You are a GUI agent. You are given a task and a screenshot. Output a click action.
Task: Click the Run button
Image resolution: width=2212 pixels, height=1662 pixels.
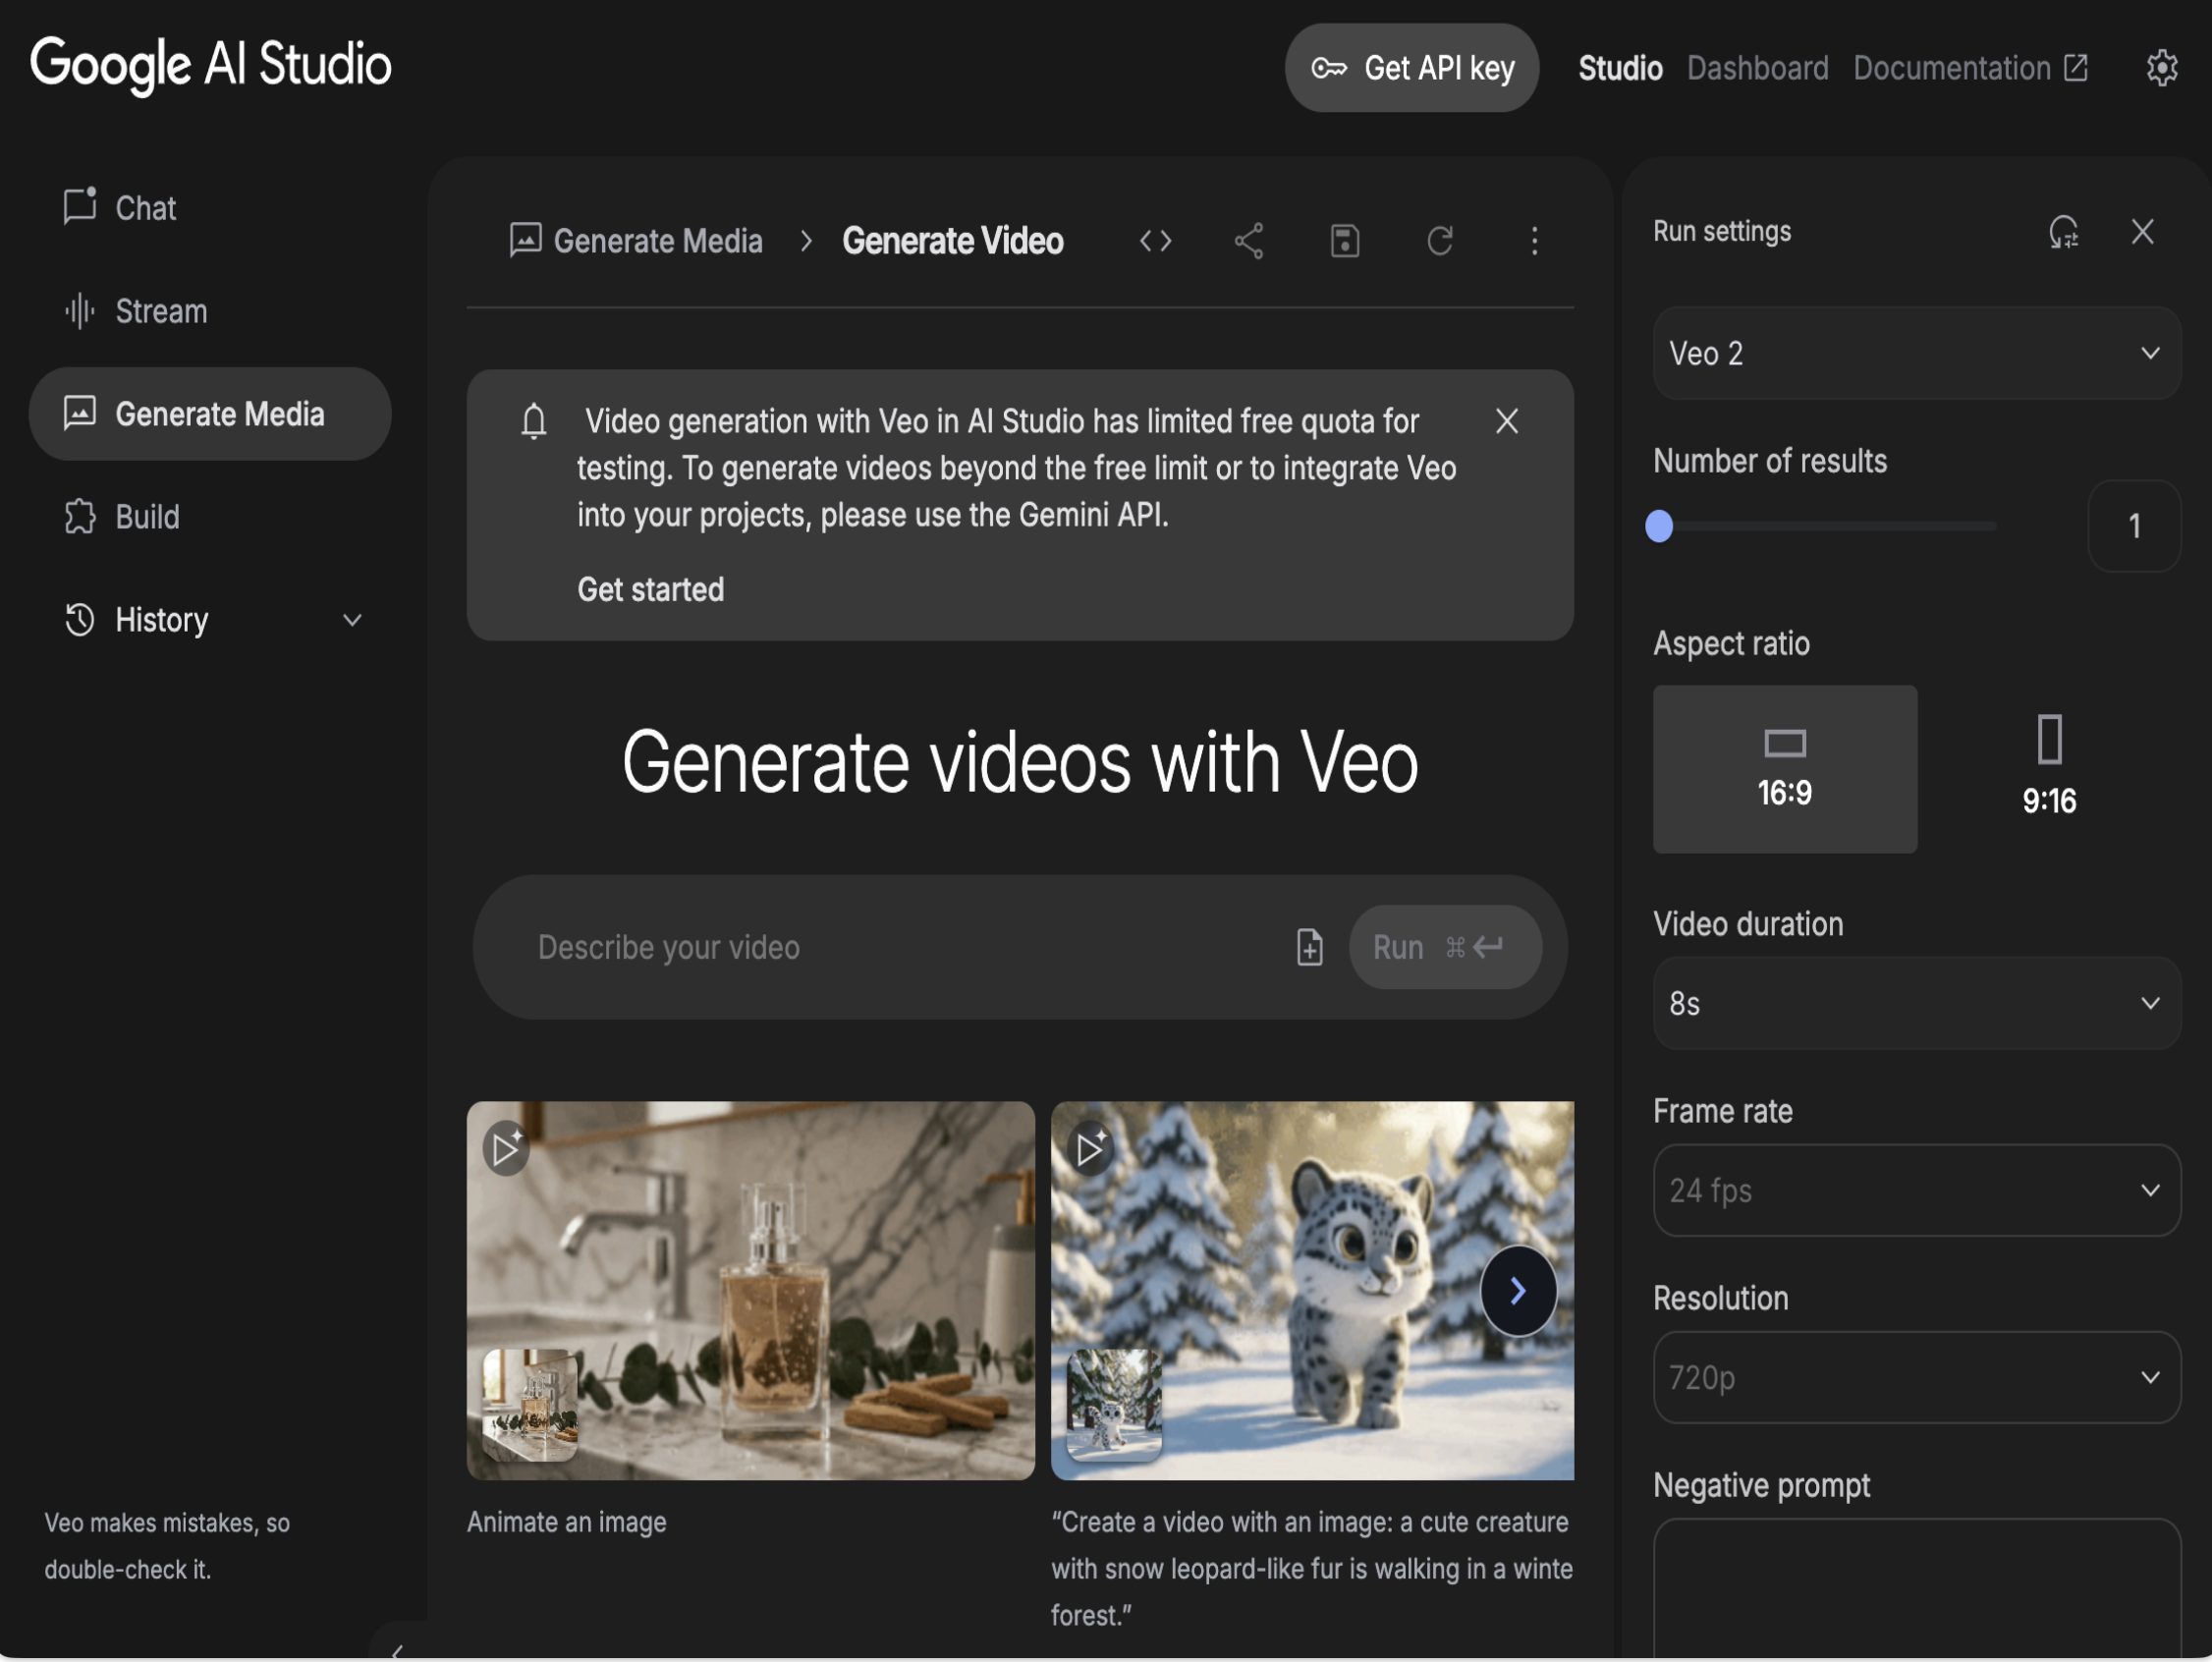(1444, 947)
